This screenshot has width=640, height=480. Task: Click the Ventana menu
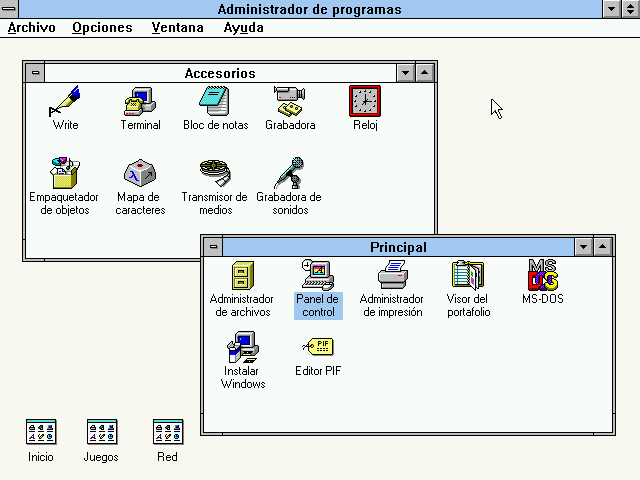(x=178, y=28)
